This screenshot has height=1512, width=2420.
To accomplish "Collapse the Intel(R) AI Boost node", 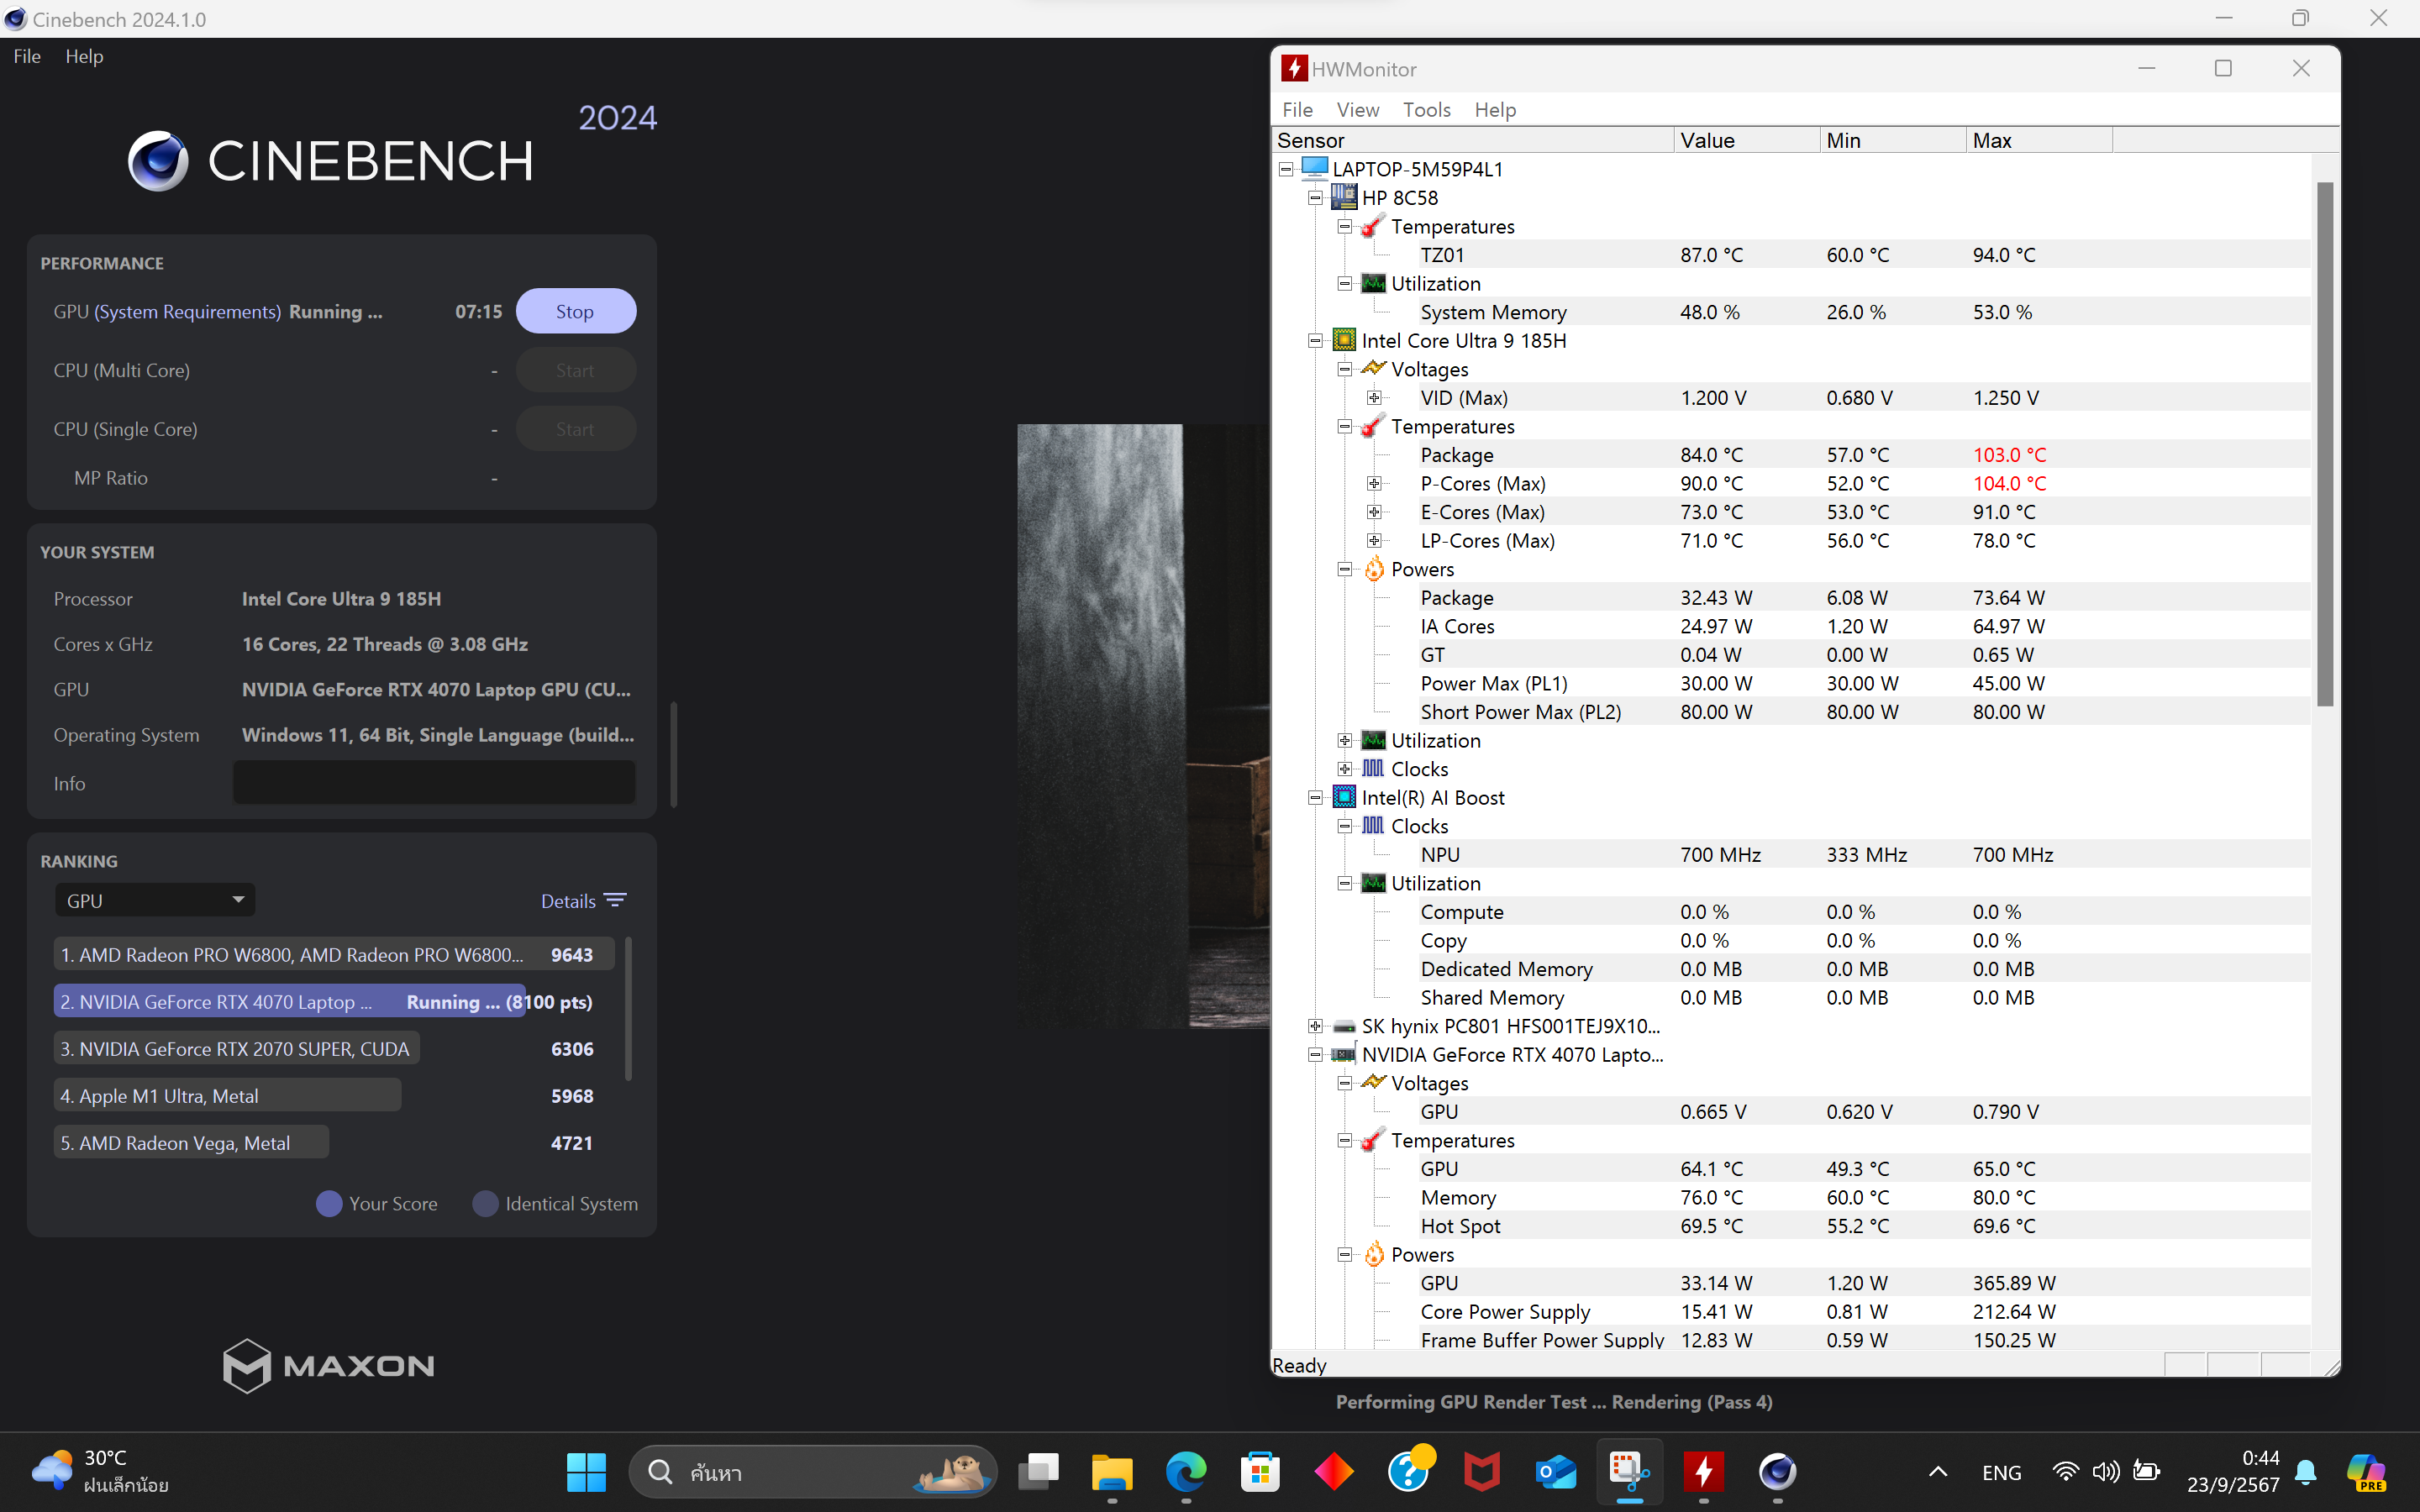I will pos(1315,798).
